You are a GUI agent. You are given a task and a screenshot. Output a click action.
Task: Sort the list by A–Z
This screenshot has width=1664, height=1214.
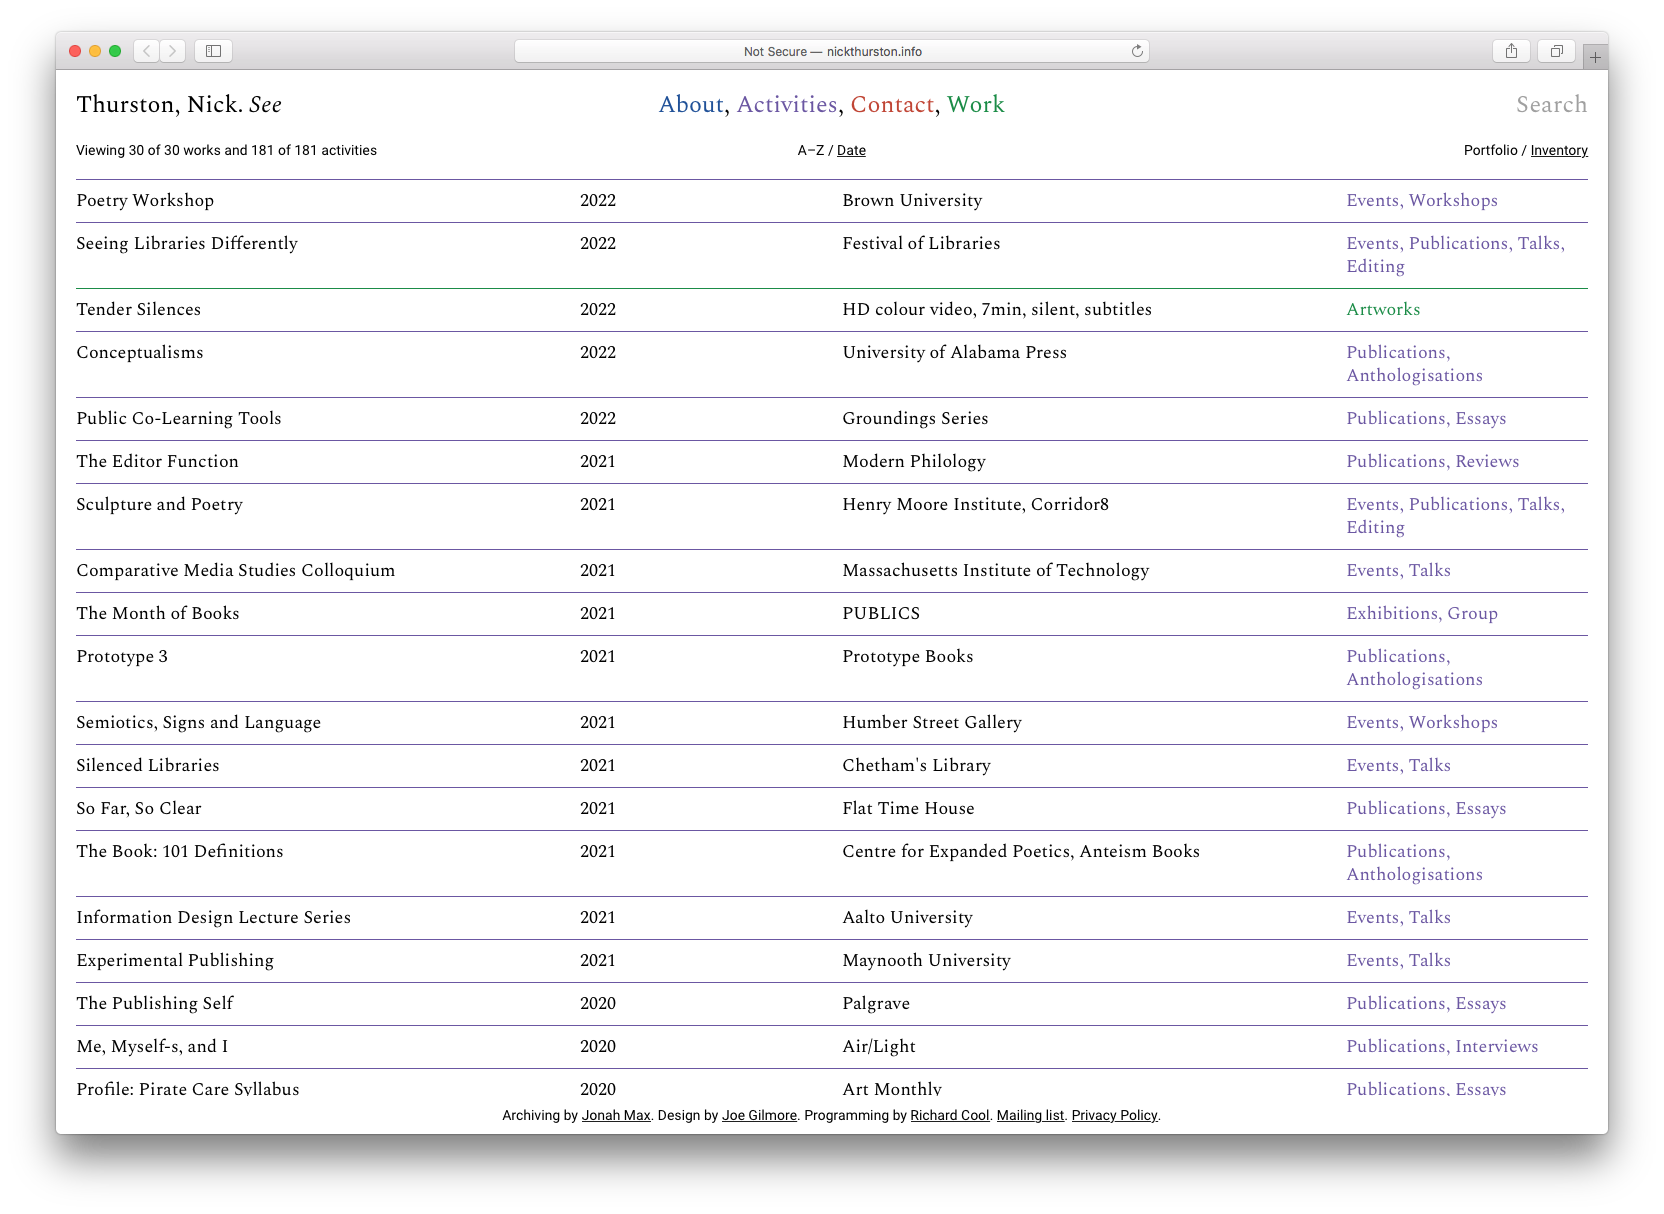(x=810, y=151)
